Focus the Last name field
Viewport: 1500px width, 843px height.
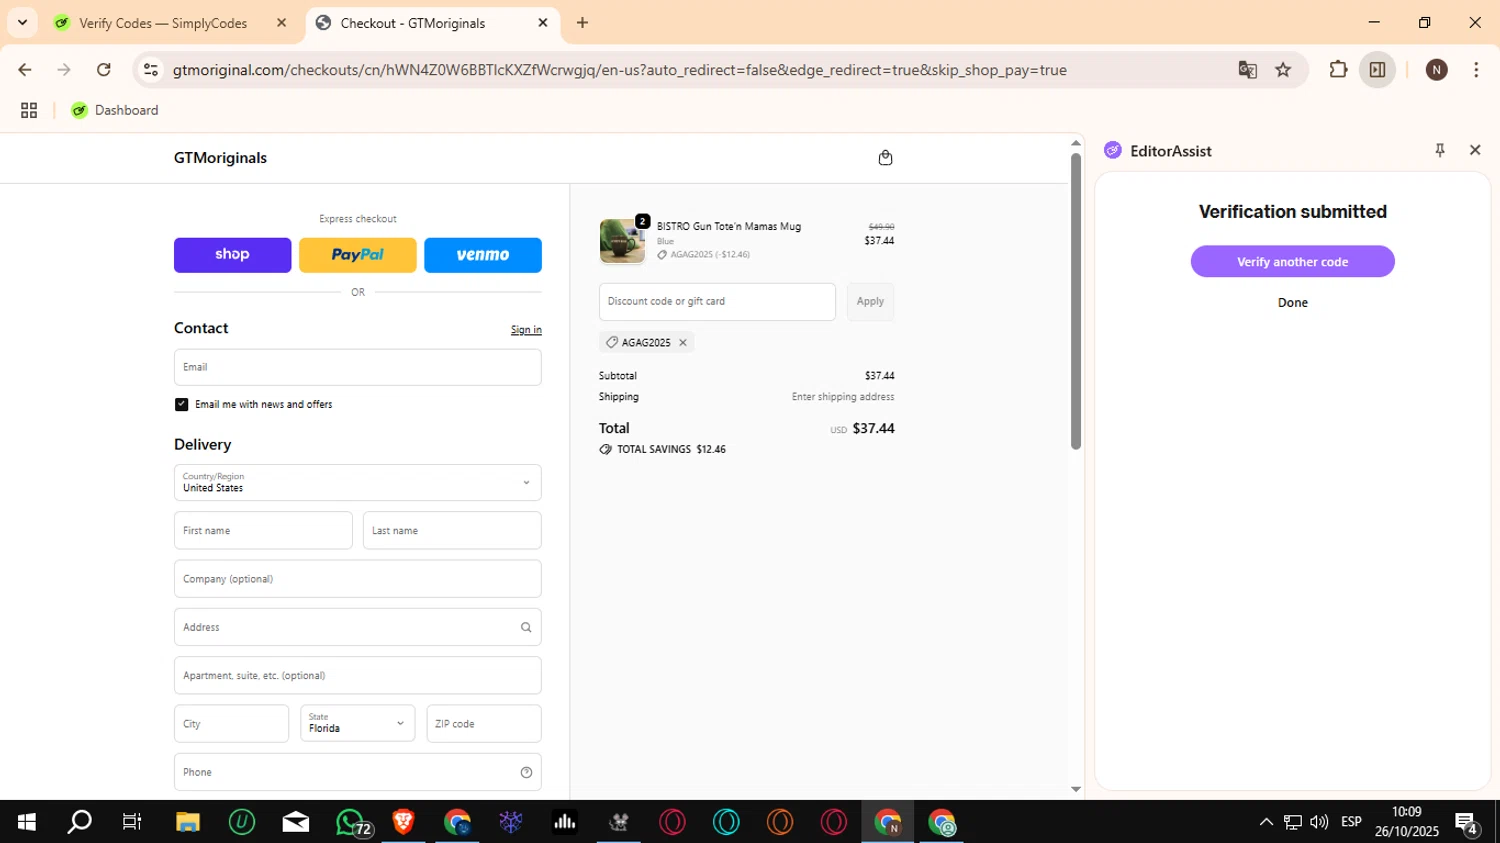coord(452,531)
